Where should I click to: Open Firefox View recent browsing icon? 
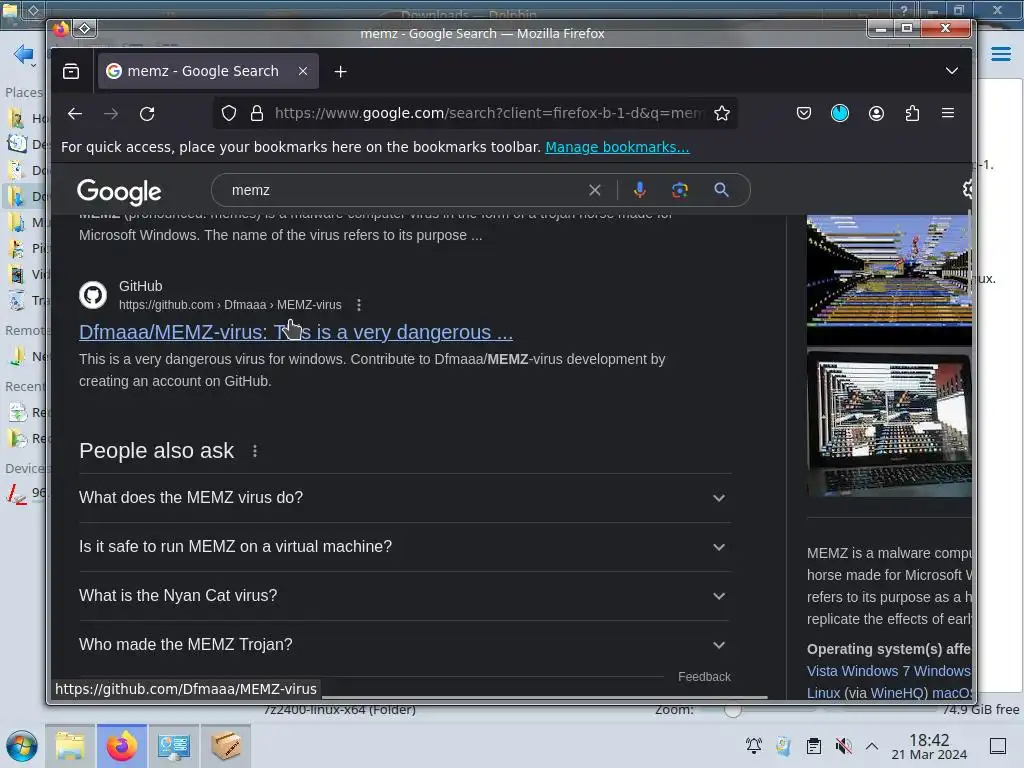[x=71, y=71]
